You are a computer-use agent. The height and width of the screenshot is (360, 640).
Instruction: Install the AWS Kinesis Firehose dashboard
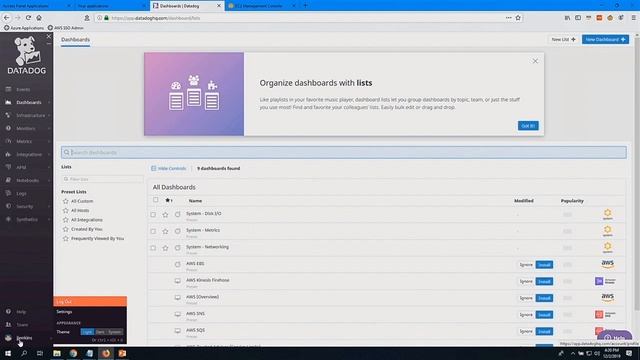pyautogui.click(x=544, y=282)
